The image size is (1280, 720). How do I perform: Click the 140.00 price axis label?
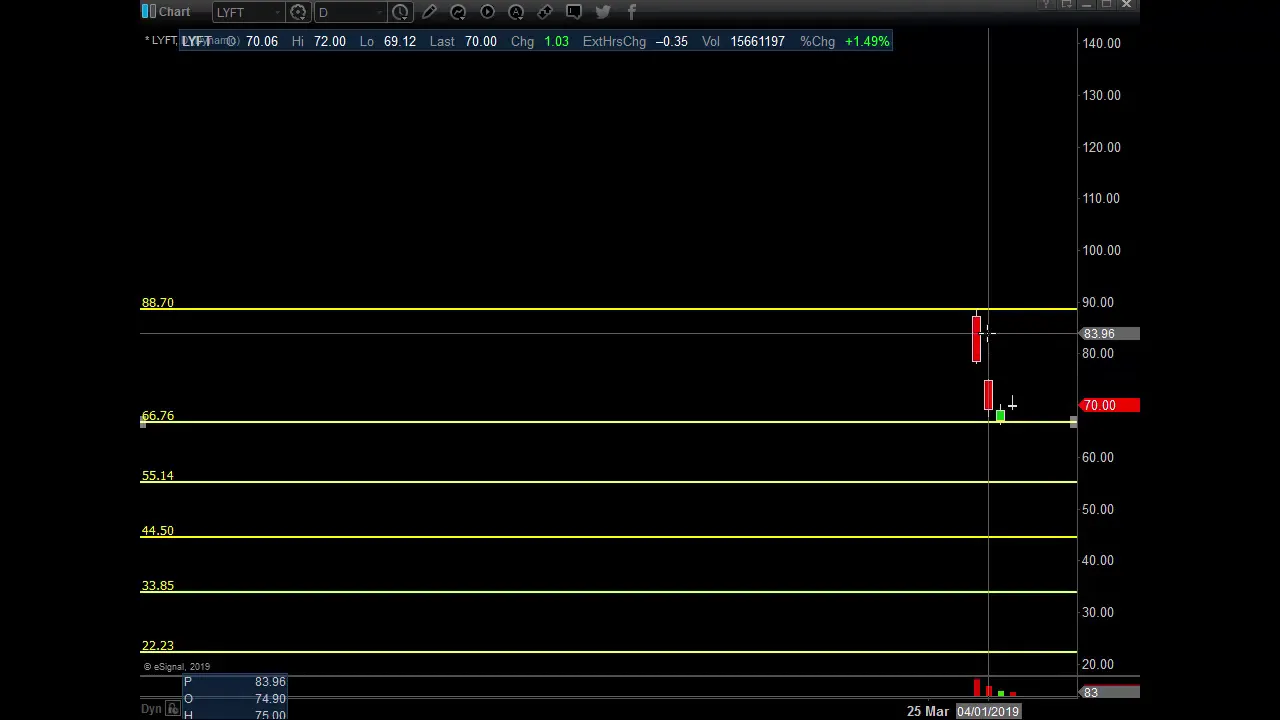click(1101, 43)
